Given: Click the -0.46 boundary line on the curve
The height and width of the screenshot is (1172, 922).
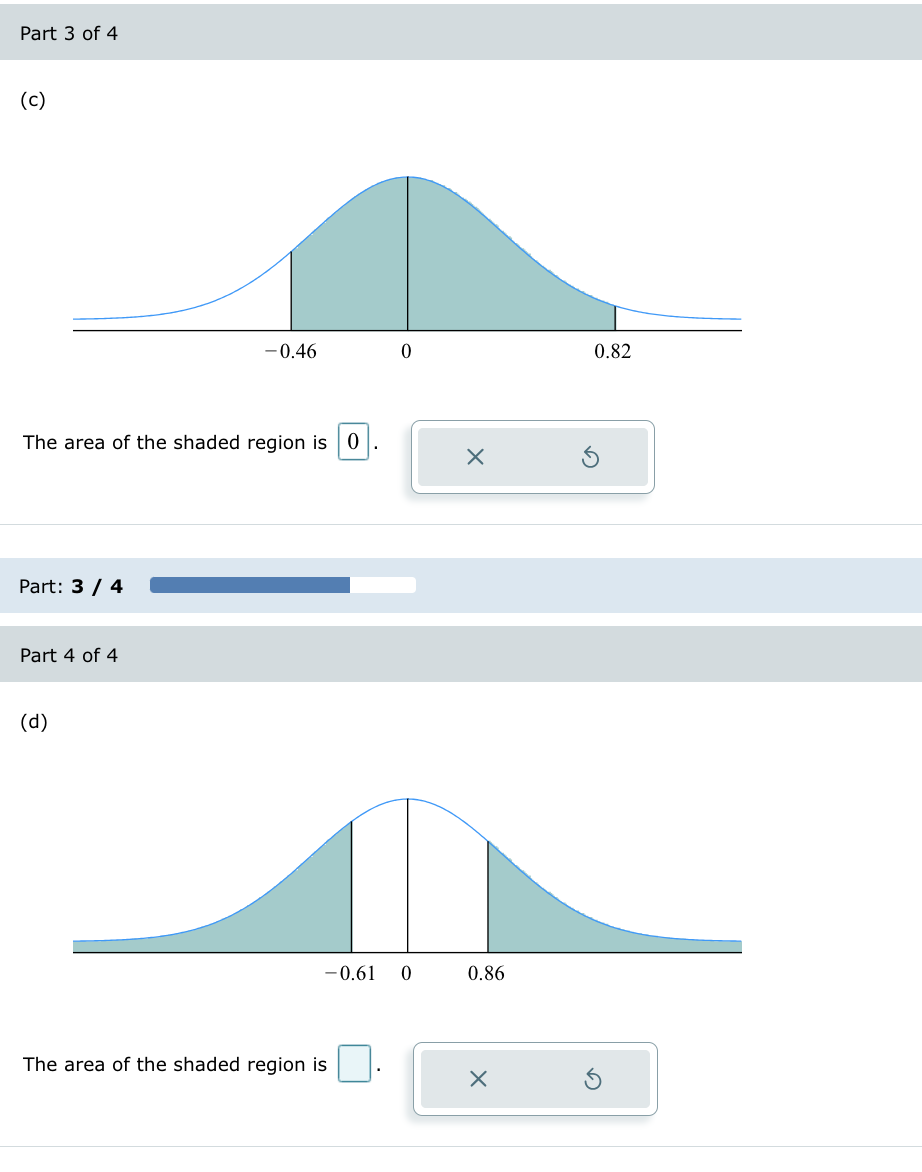Looking at the screenshot, I should 291,290.
